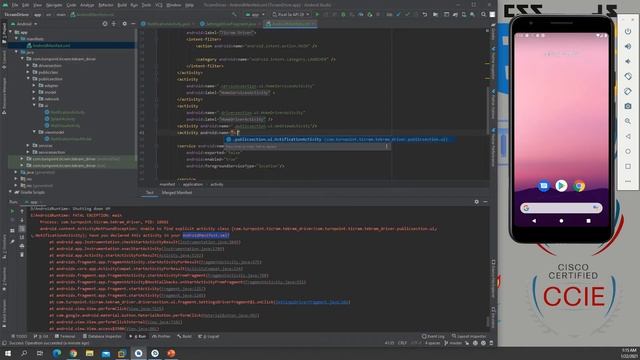Click the green Run app button in toolbar
The width and height of the screenshot is (640, 360).
pyautogui.click(x=317, y=14)
